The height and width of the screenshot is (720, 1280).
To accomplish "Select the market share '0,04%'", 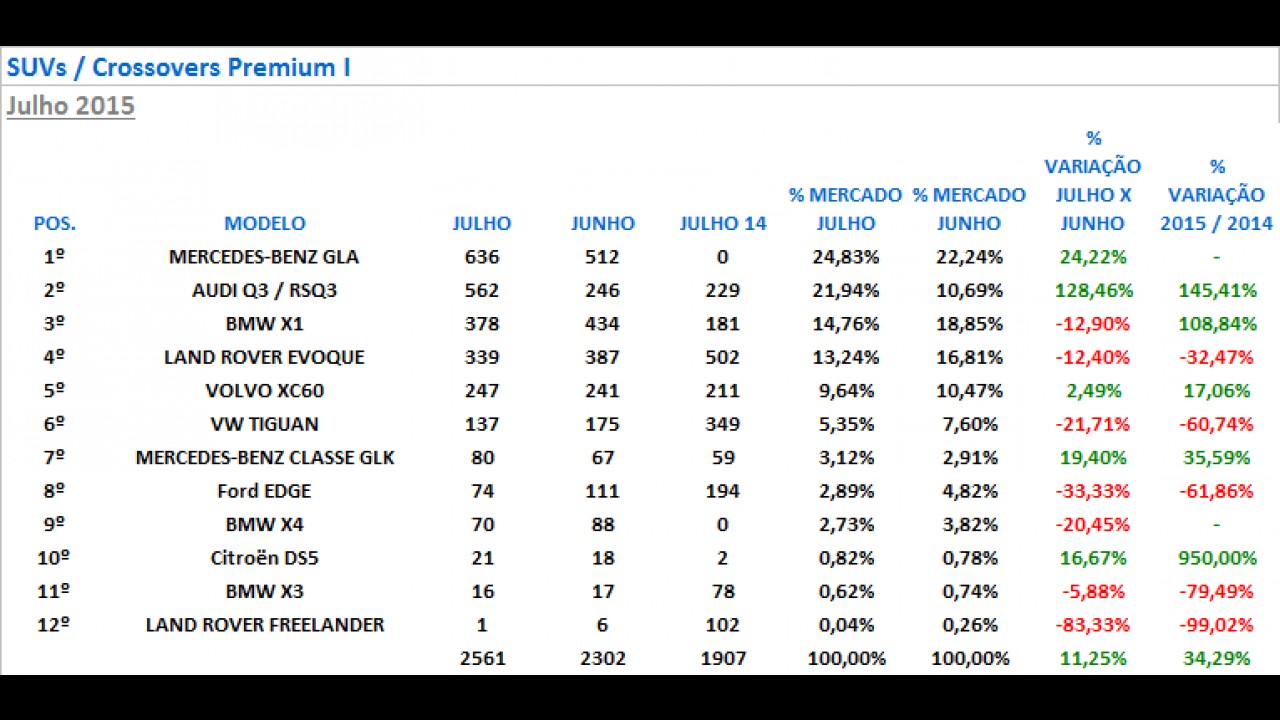I will point(846,625).
